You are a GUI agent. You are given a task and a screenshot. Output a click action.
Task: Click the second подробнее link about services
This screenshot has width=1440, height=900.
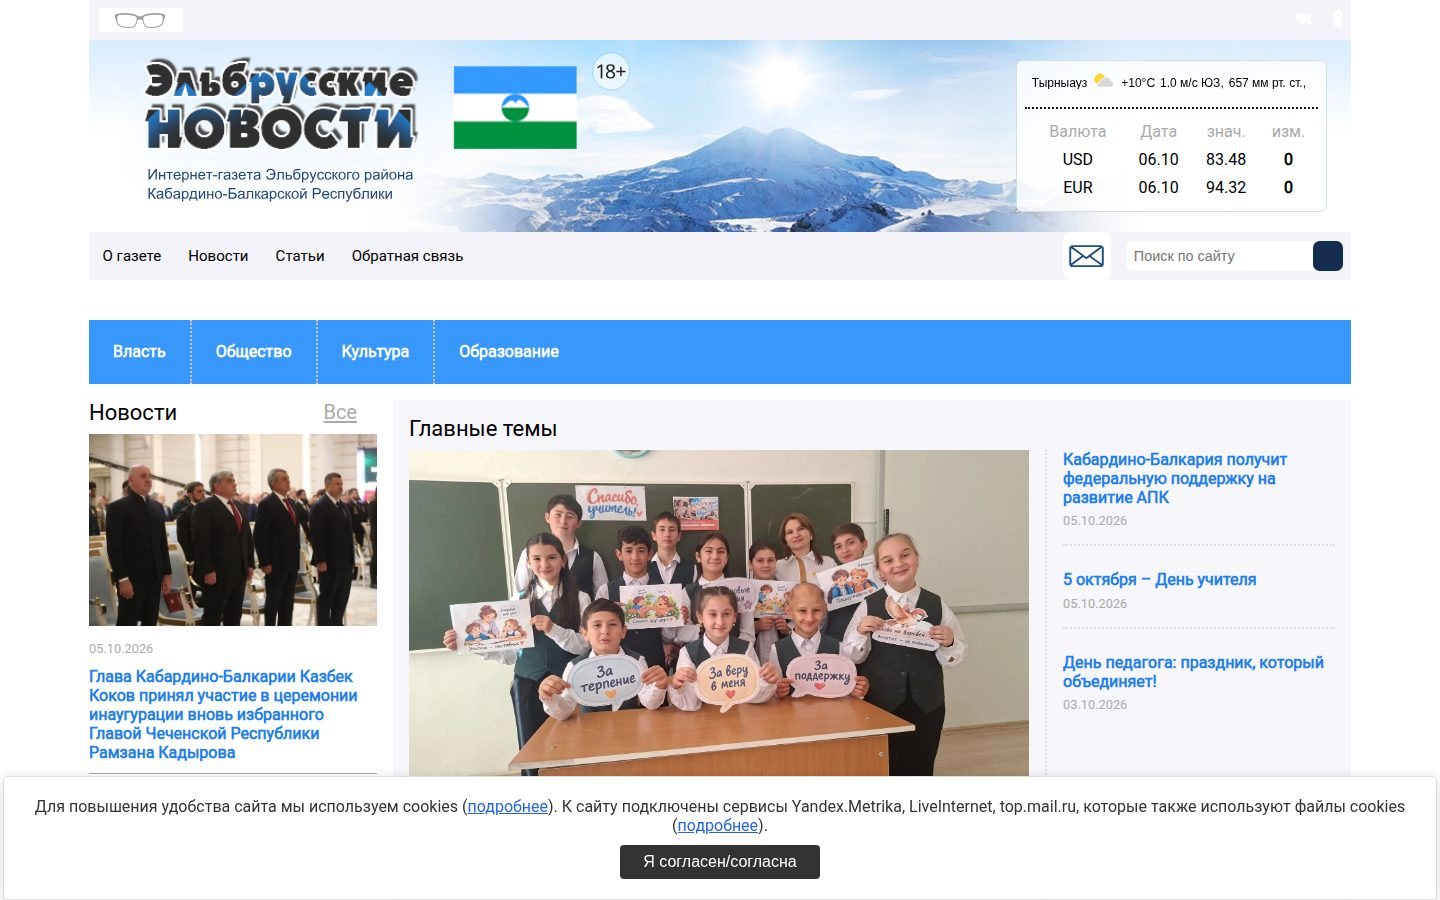click(x=718, y=825)
